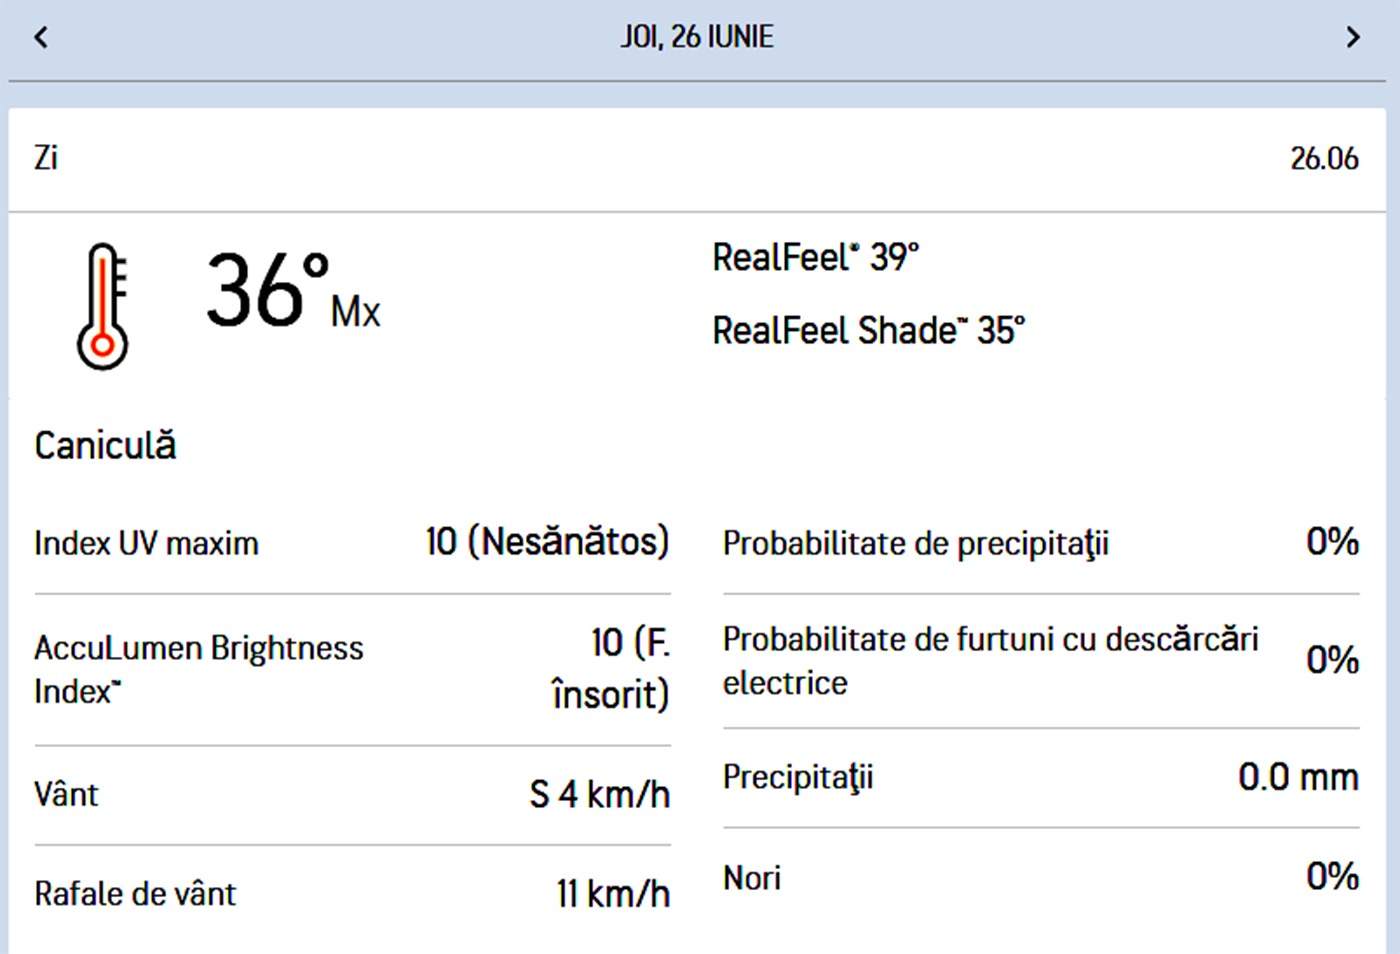Click the Nori row label
This screenshot has height=954, width=1400.
point(752,878)
